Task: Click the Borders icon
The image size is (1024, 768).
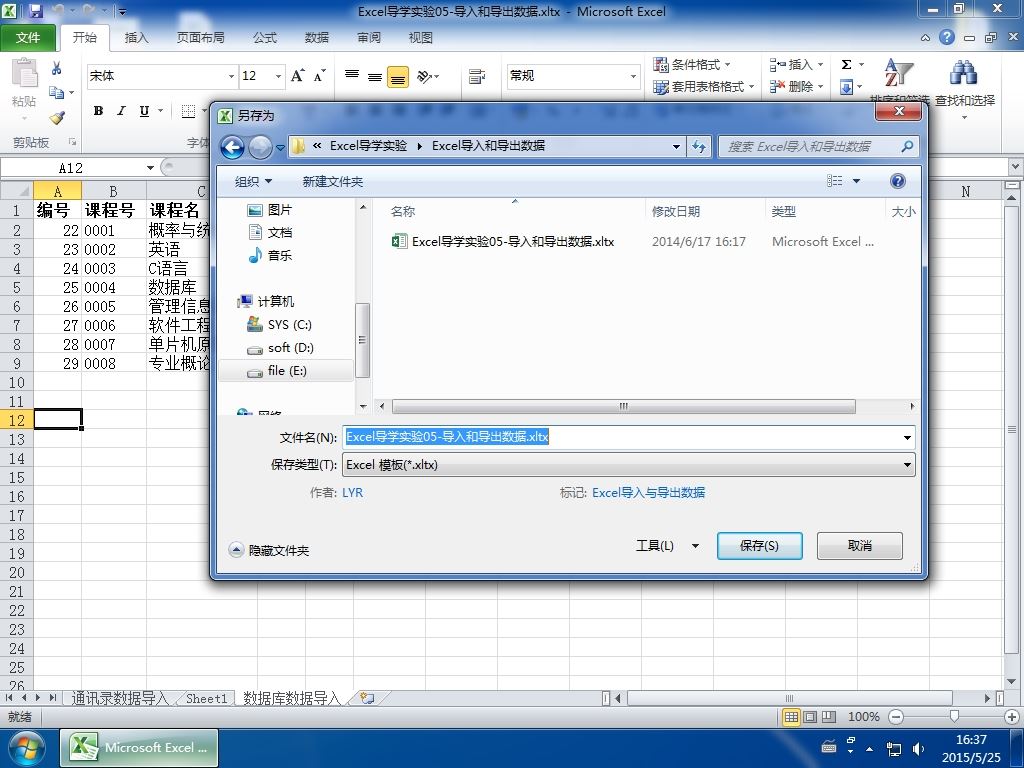Action: pyautogui.click(x=188, y=111)
